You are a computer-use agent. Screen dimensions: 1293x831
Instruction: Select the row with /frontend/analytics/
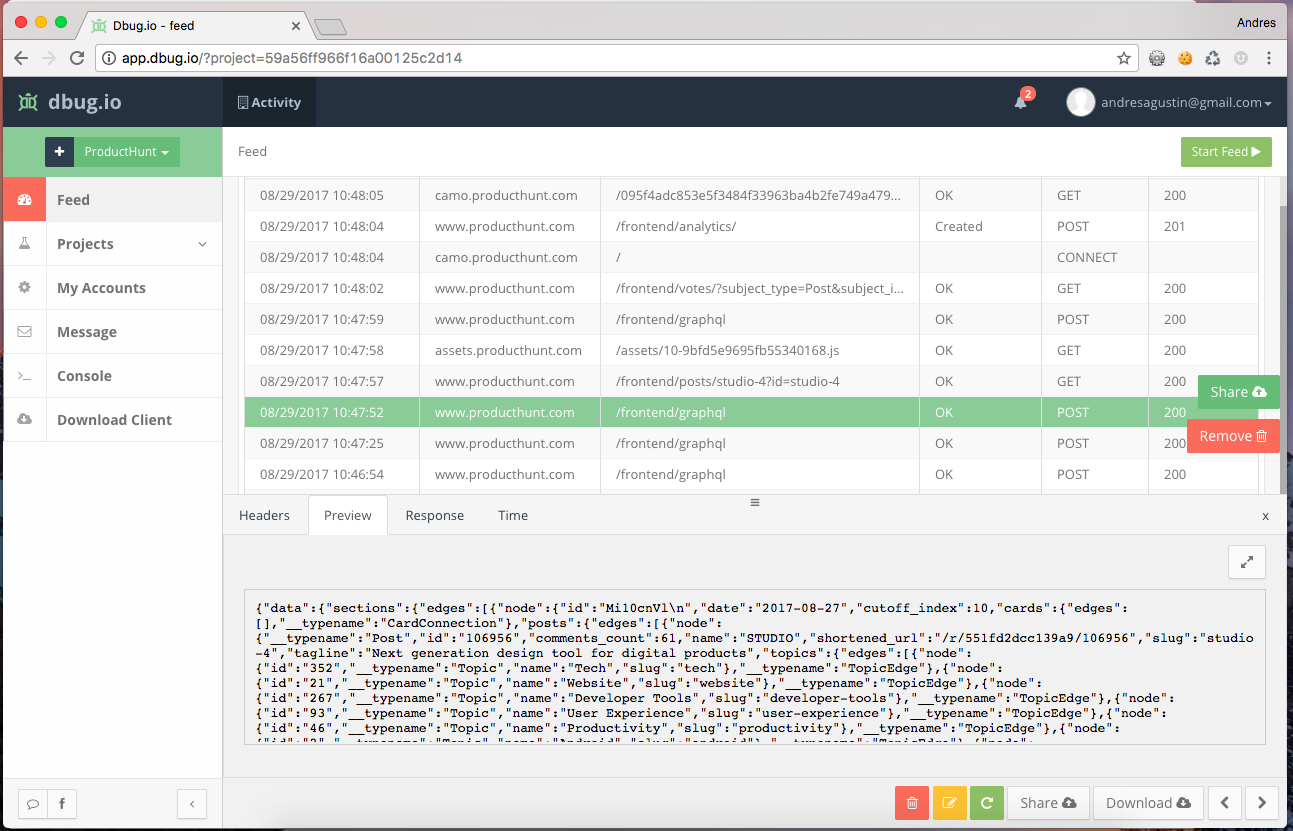coord(751,226)
